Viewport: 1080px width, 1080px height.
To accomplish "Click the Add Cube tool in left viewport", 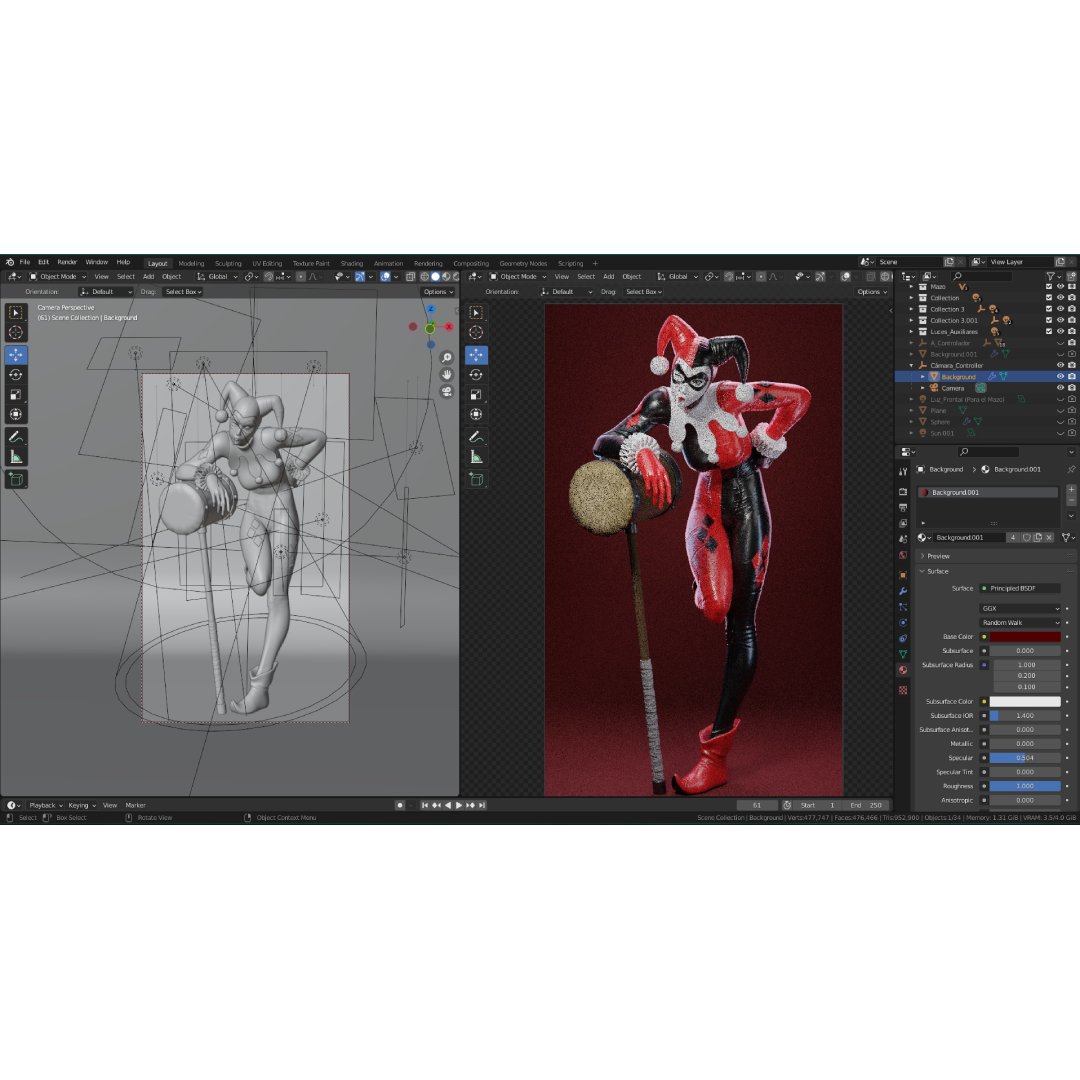I will pos(16,479).
